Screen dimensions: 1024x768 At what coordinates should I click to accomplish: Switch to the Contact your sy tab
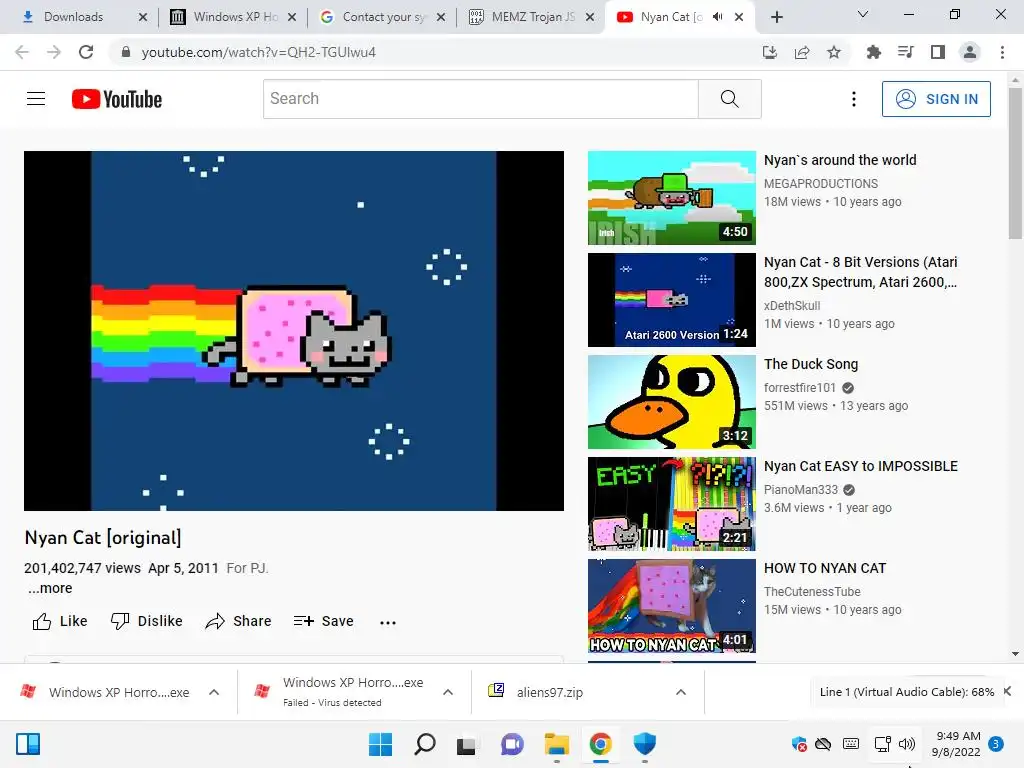pyautogui.click(x=382, y=17)
